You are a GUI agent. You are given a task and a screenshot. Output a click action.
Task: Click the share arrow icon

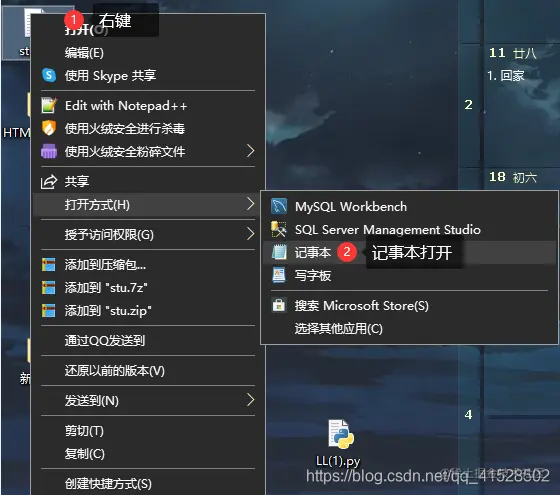pyautogui.click(x=49, y=181)
